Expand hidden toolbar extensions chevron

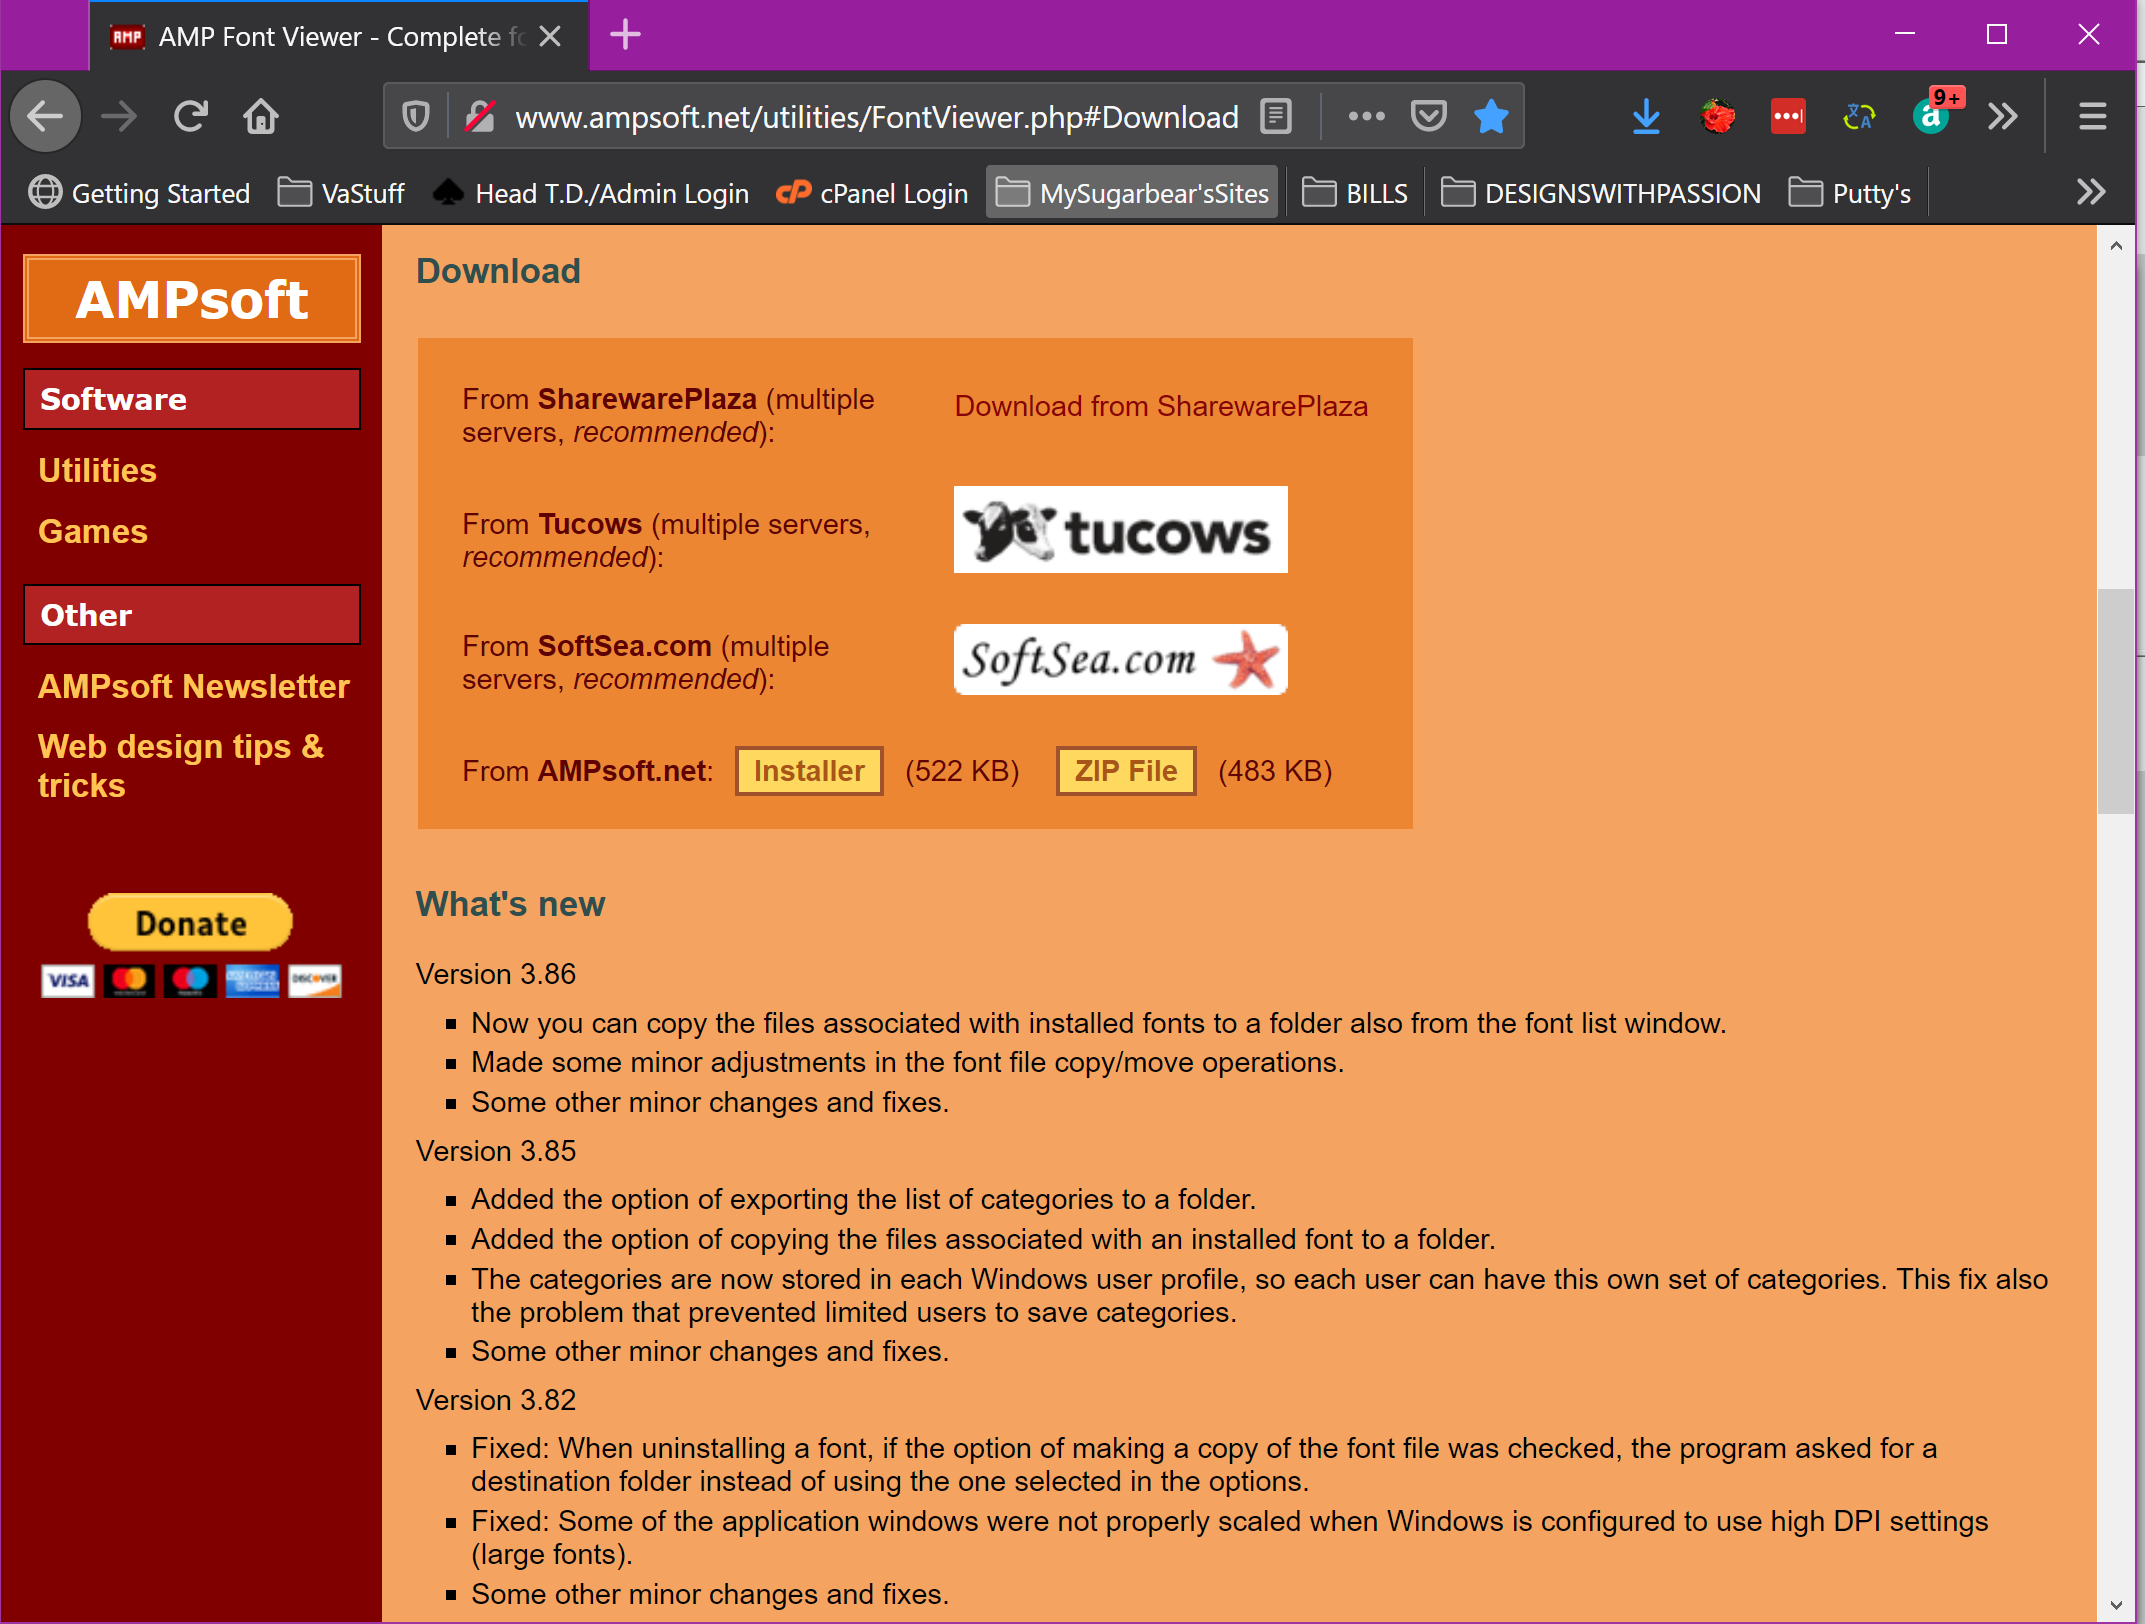click(x=2002, y=117)
